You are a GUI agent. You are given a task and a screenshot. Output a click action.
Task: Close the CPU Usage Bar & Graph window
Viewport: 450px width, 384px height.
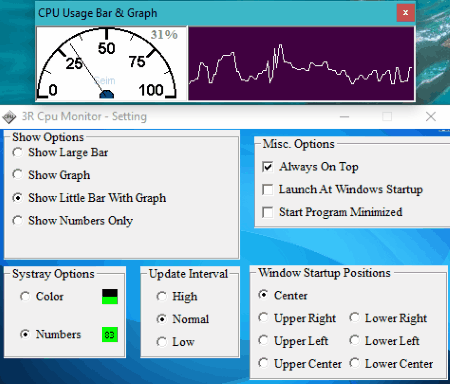tap(405, 13)
